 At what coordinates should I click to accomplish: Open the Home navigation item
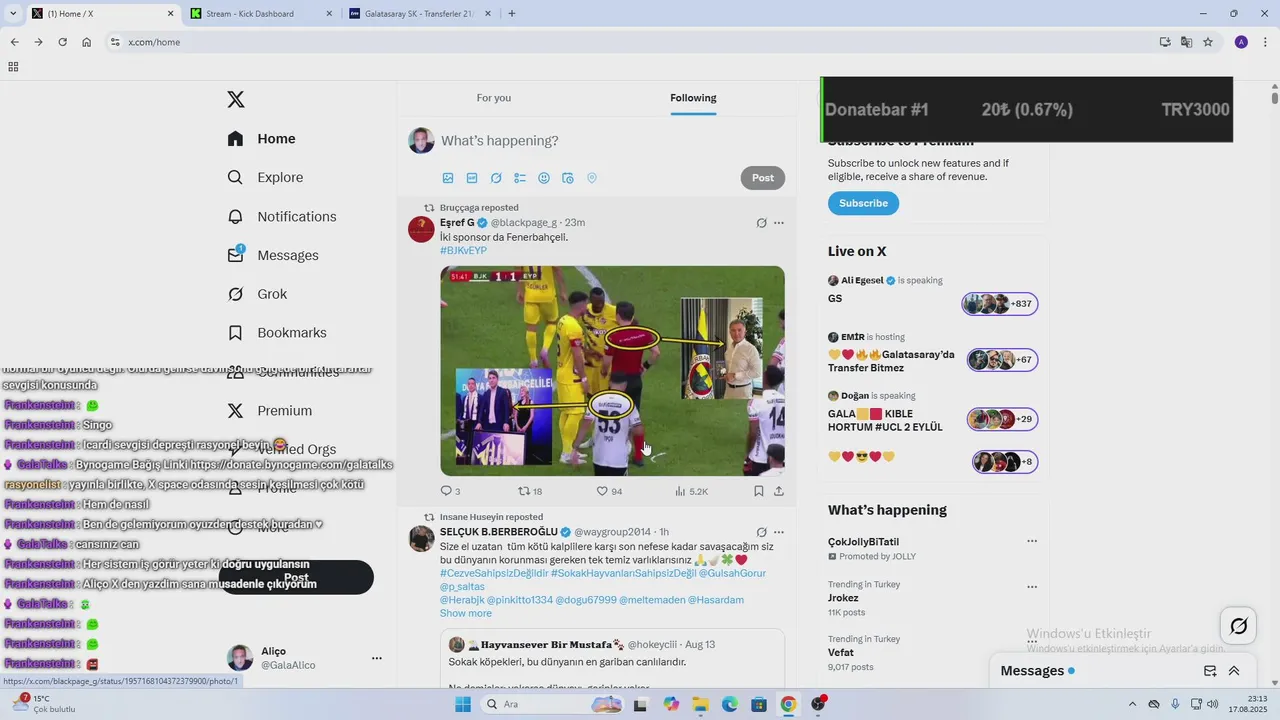262,139
